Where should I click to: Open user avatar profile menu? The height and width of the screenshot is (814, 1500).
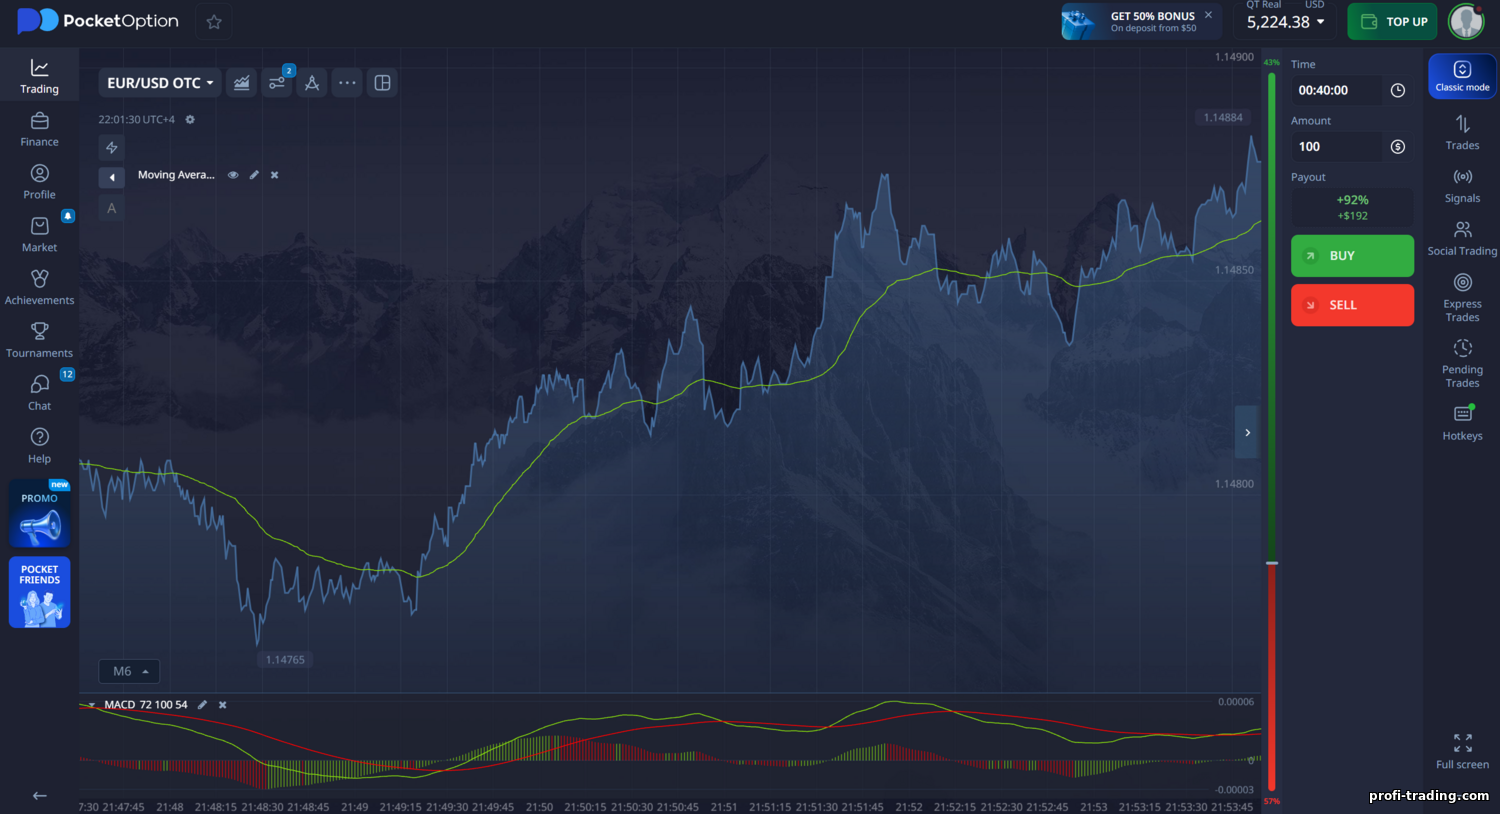point(1467,22)
